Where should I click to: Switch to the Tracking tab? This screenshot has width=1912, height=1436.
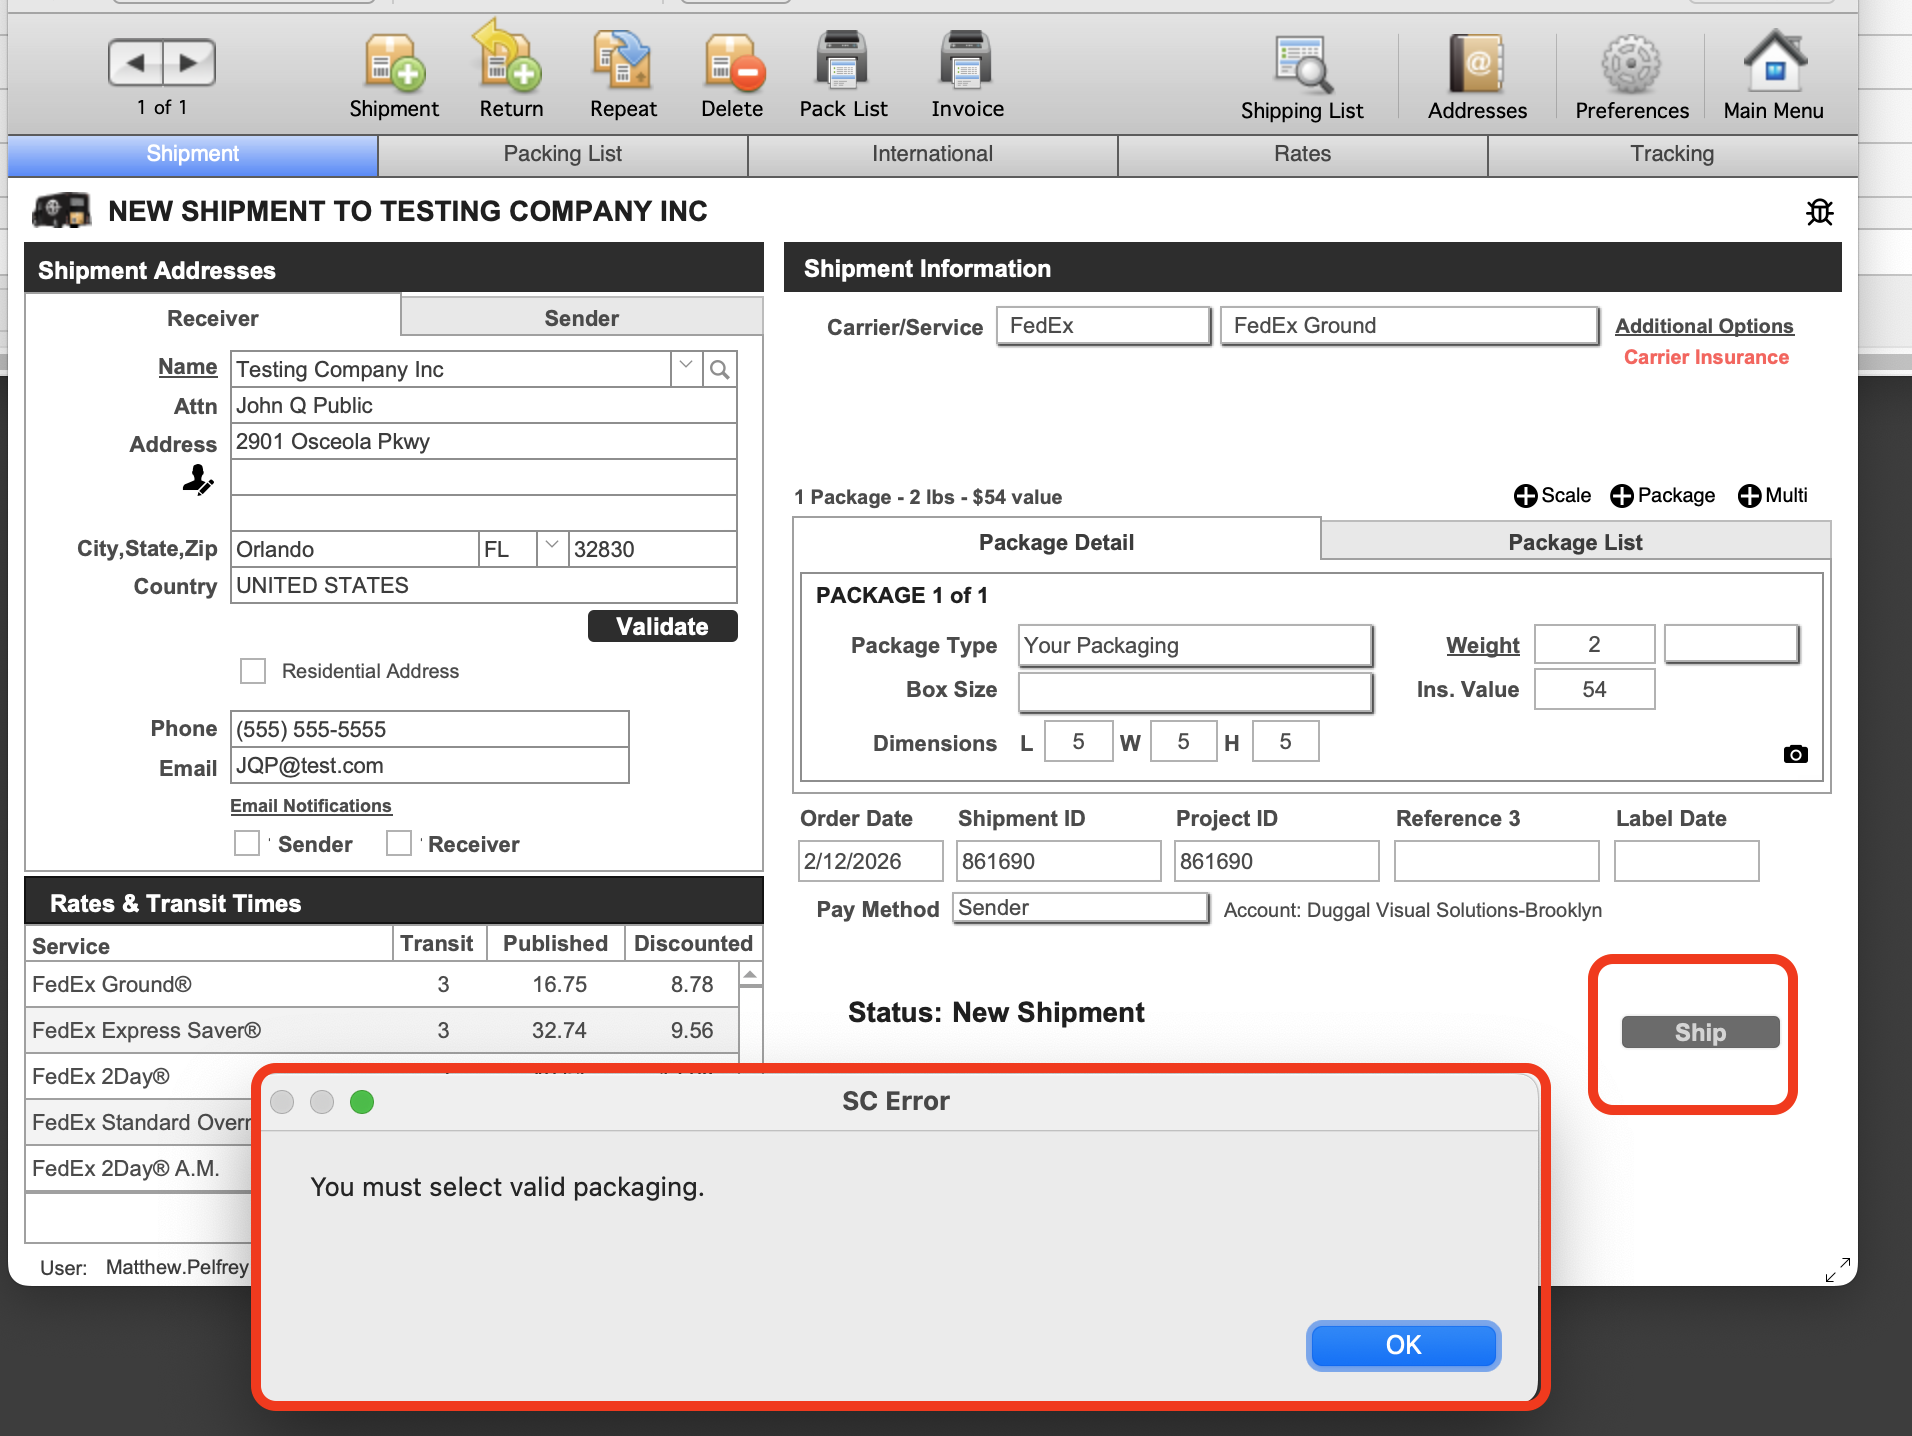click(x=1672, y=154)
